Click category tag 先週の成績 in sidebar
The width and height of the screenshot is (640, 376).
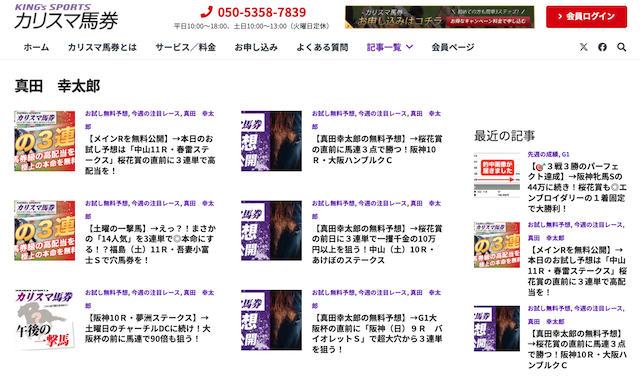[x=543, y=154]
